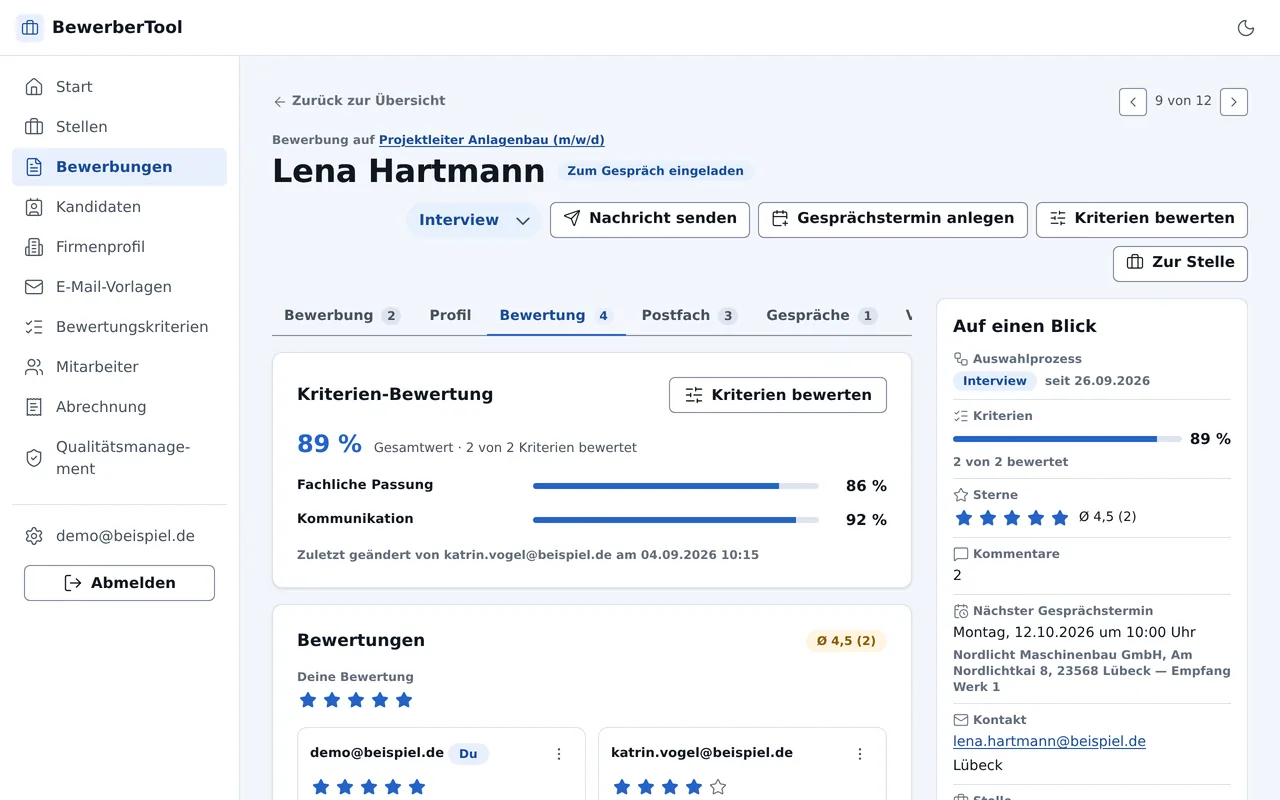
Task: Click the Mitarbeiter people icon
Action: click(34, 367)
